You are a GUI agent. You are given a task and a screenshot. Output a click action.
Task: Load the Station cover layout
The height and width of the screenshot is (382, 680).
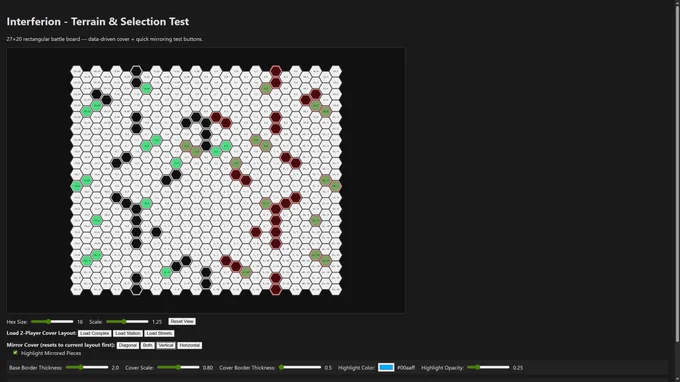(128, 333)
